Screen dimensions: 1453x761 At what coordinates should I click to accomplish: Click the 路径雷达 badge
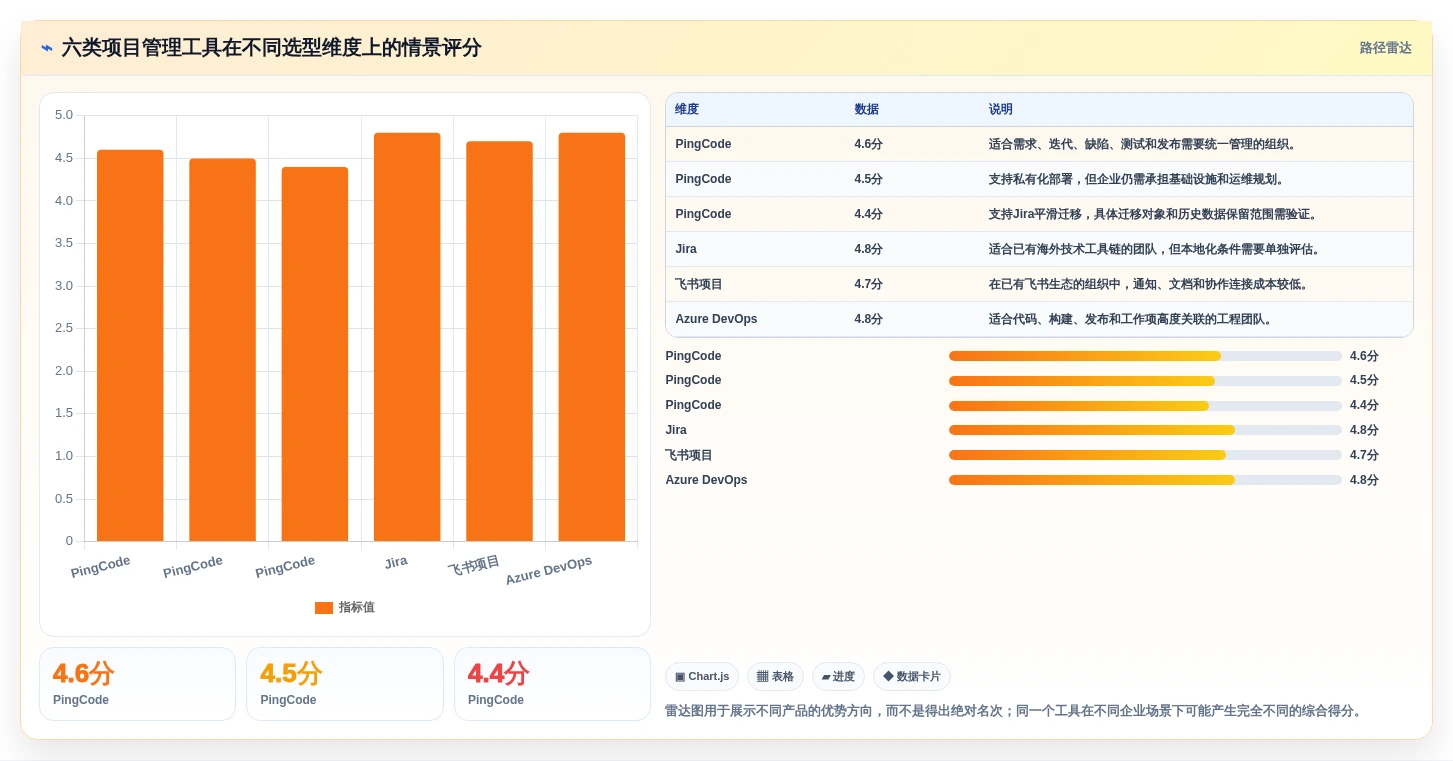click(x=1385, y=48)
